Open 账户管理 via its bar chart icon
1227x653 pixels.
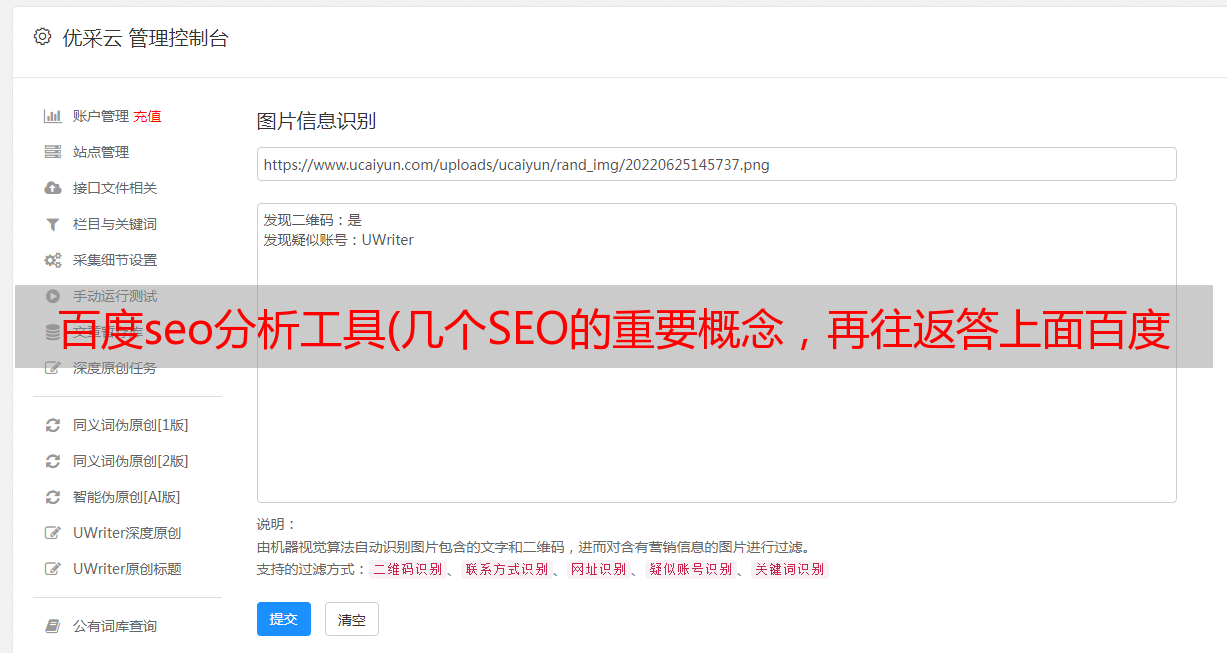53,116
